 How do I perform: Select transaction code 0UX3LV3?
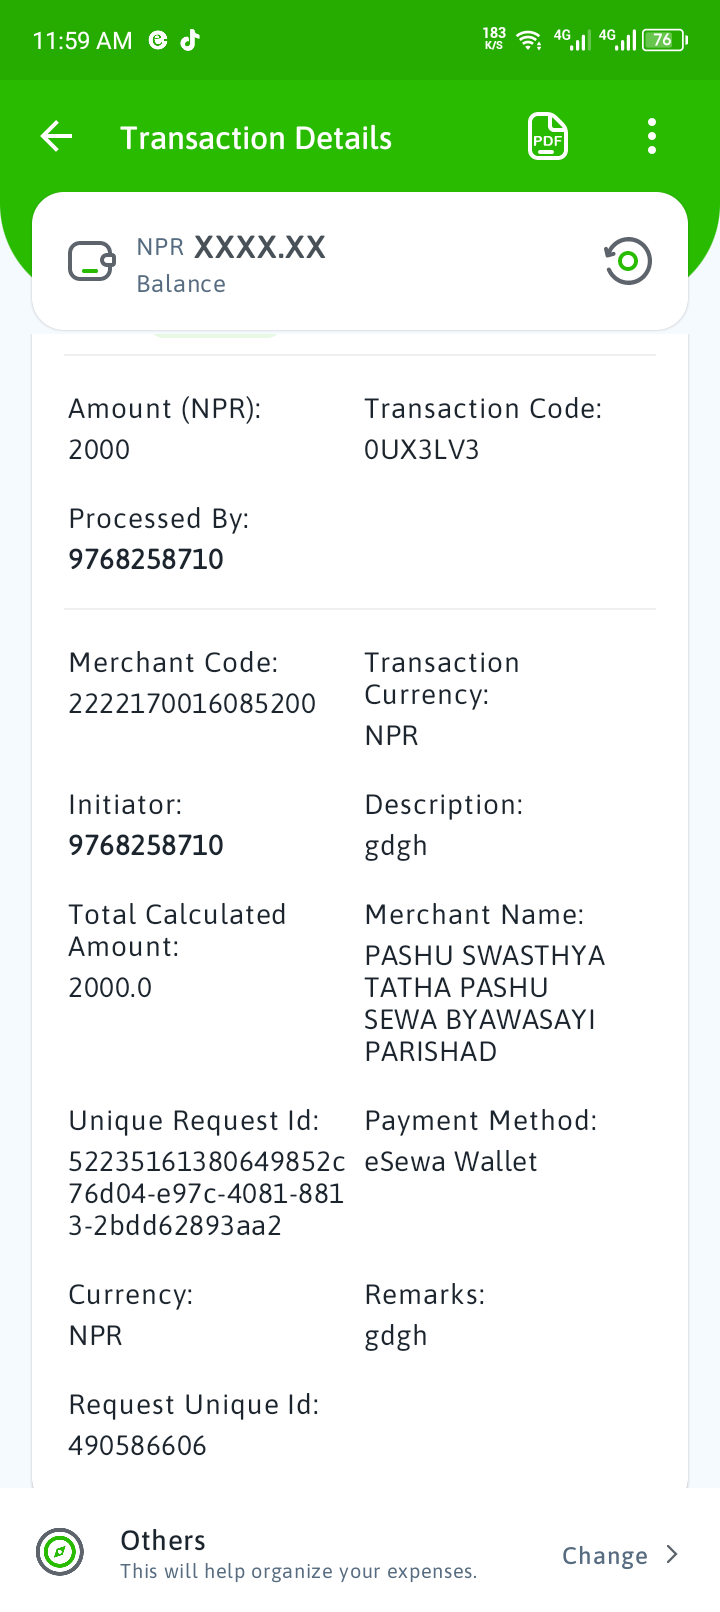pyautogui.click(x=422, y=450)
